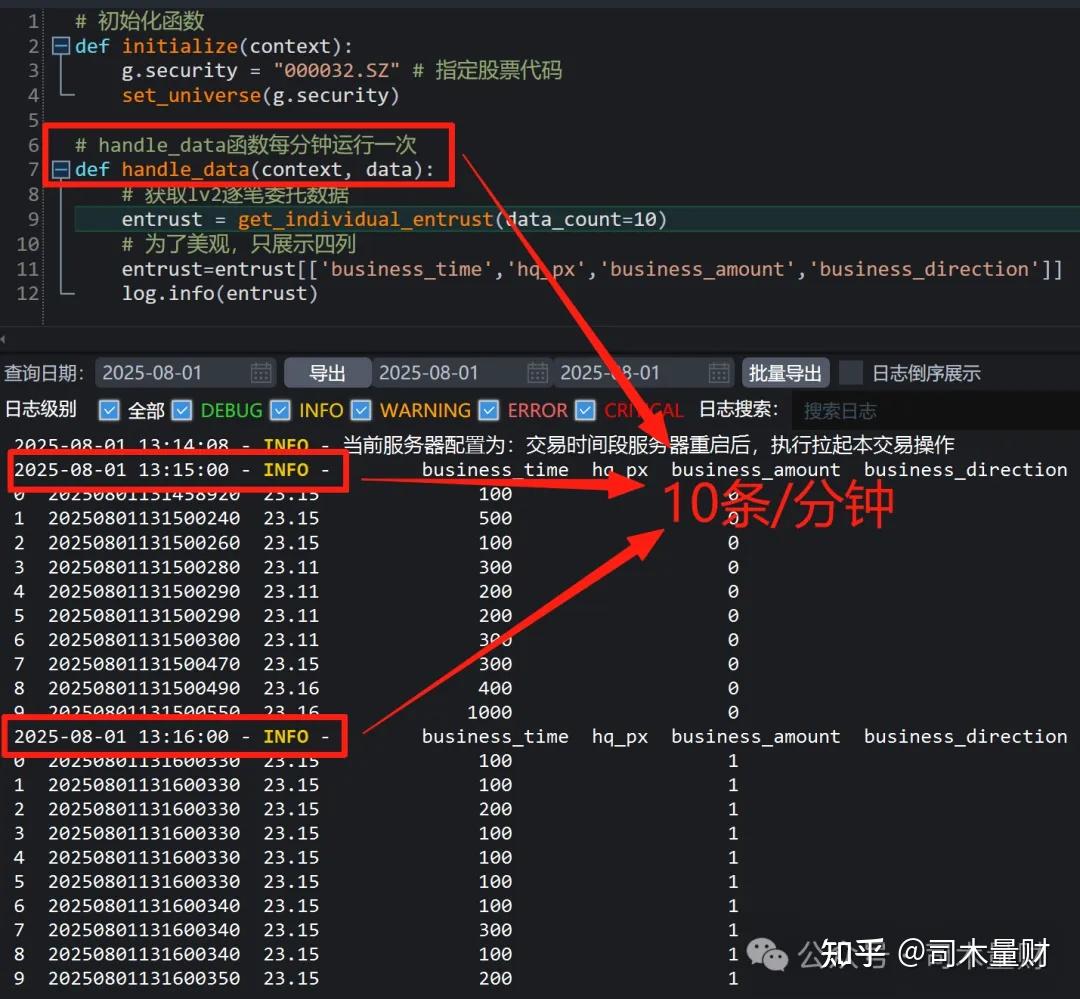The image size is (1080, 999).
Task: Uncheck the ERROR log level filter
Action: pos(489,410)
